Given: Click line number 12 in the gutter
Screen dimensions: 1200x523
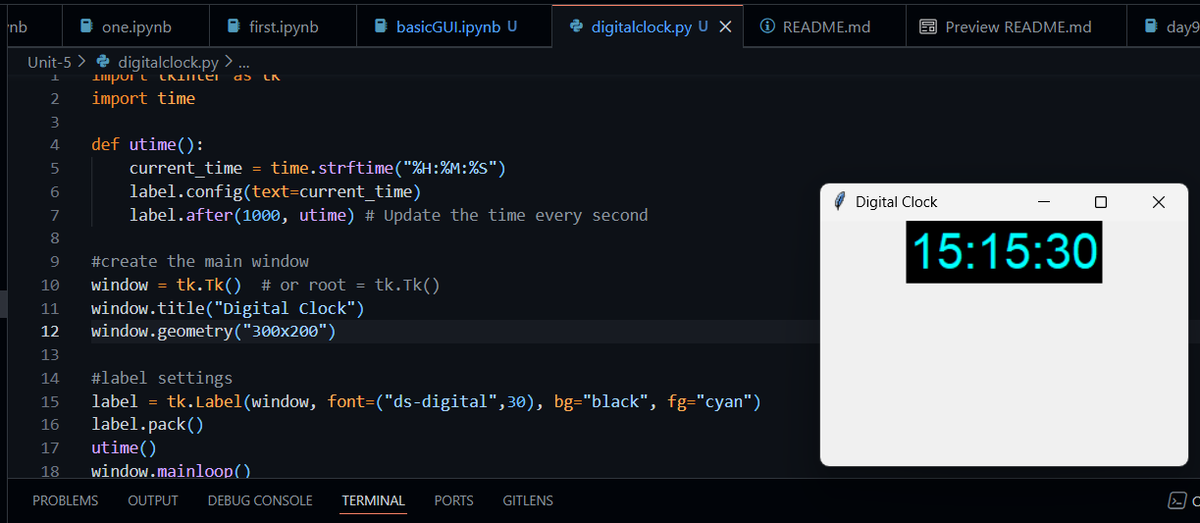Looking at the screenshot, I should point(49,331).
